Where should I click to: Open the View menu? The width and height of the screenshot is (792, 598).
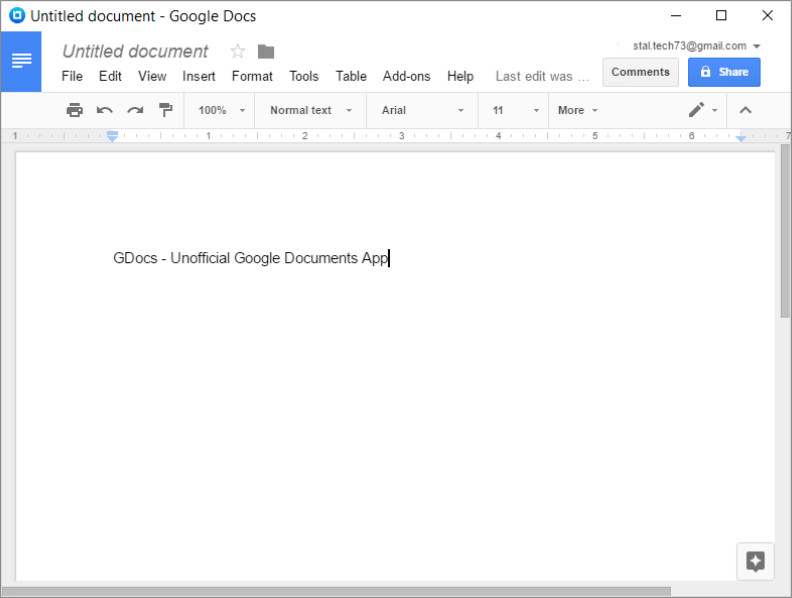152,76
